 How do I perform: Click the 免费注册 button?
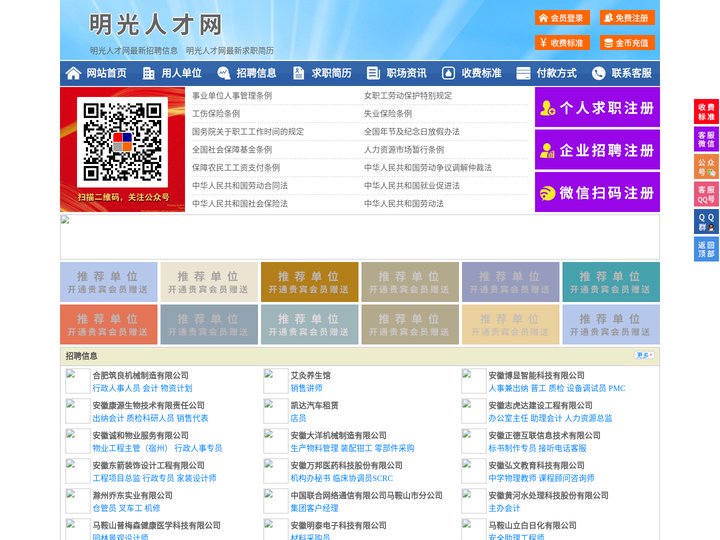tap(627, 18)
